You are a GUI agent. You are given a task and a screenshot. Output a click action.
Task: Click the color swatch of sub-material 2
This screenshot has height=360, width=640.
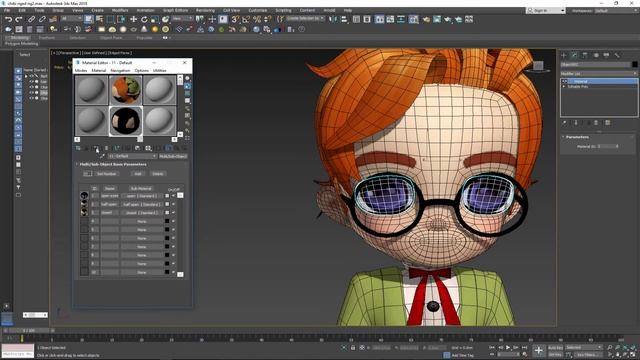tap(167, 204)
